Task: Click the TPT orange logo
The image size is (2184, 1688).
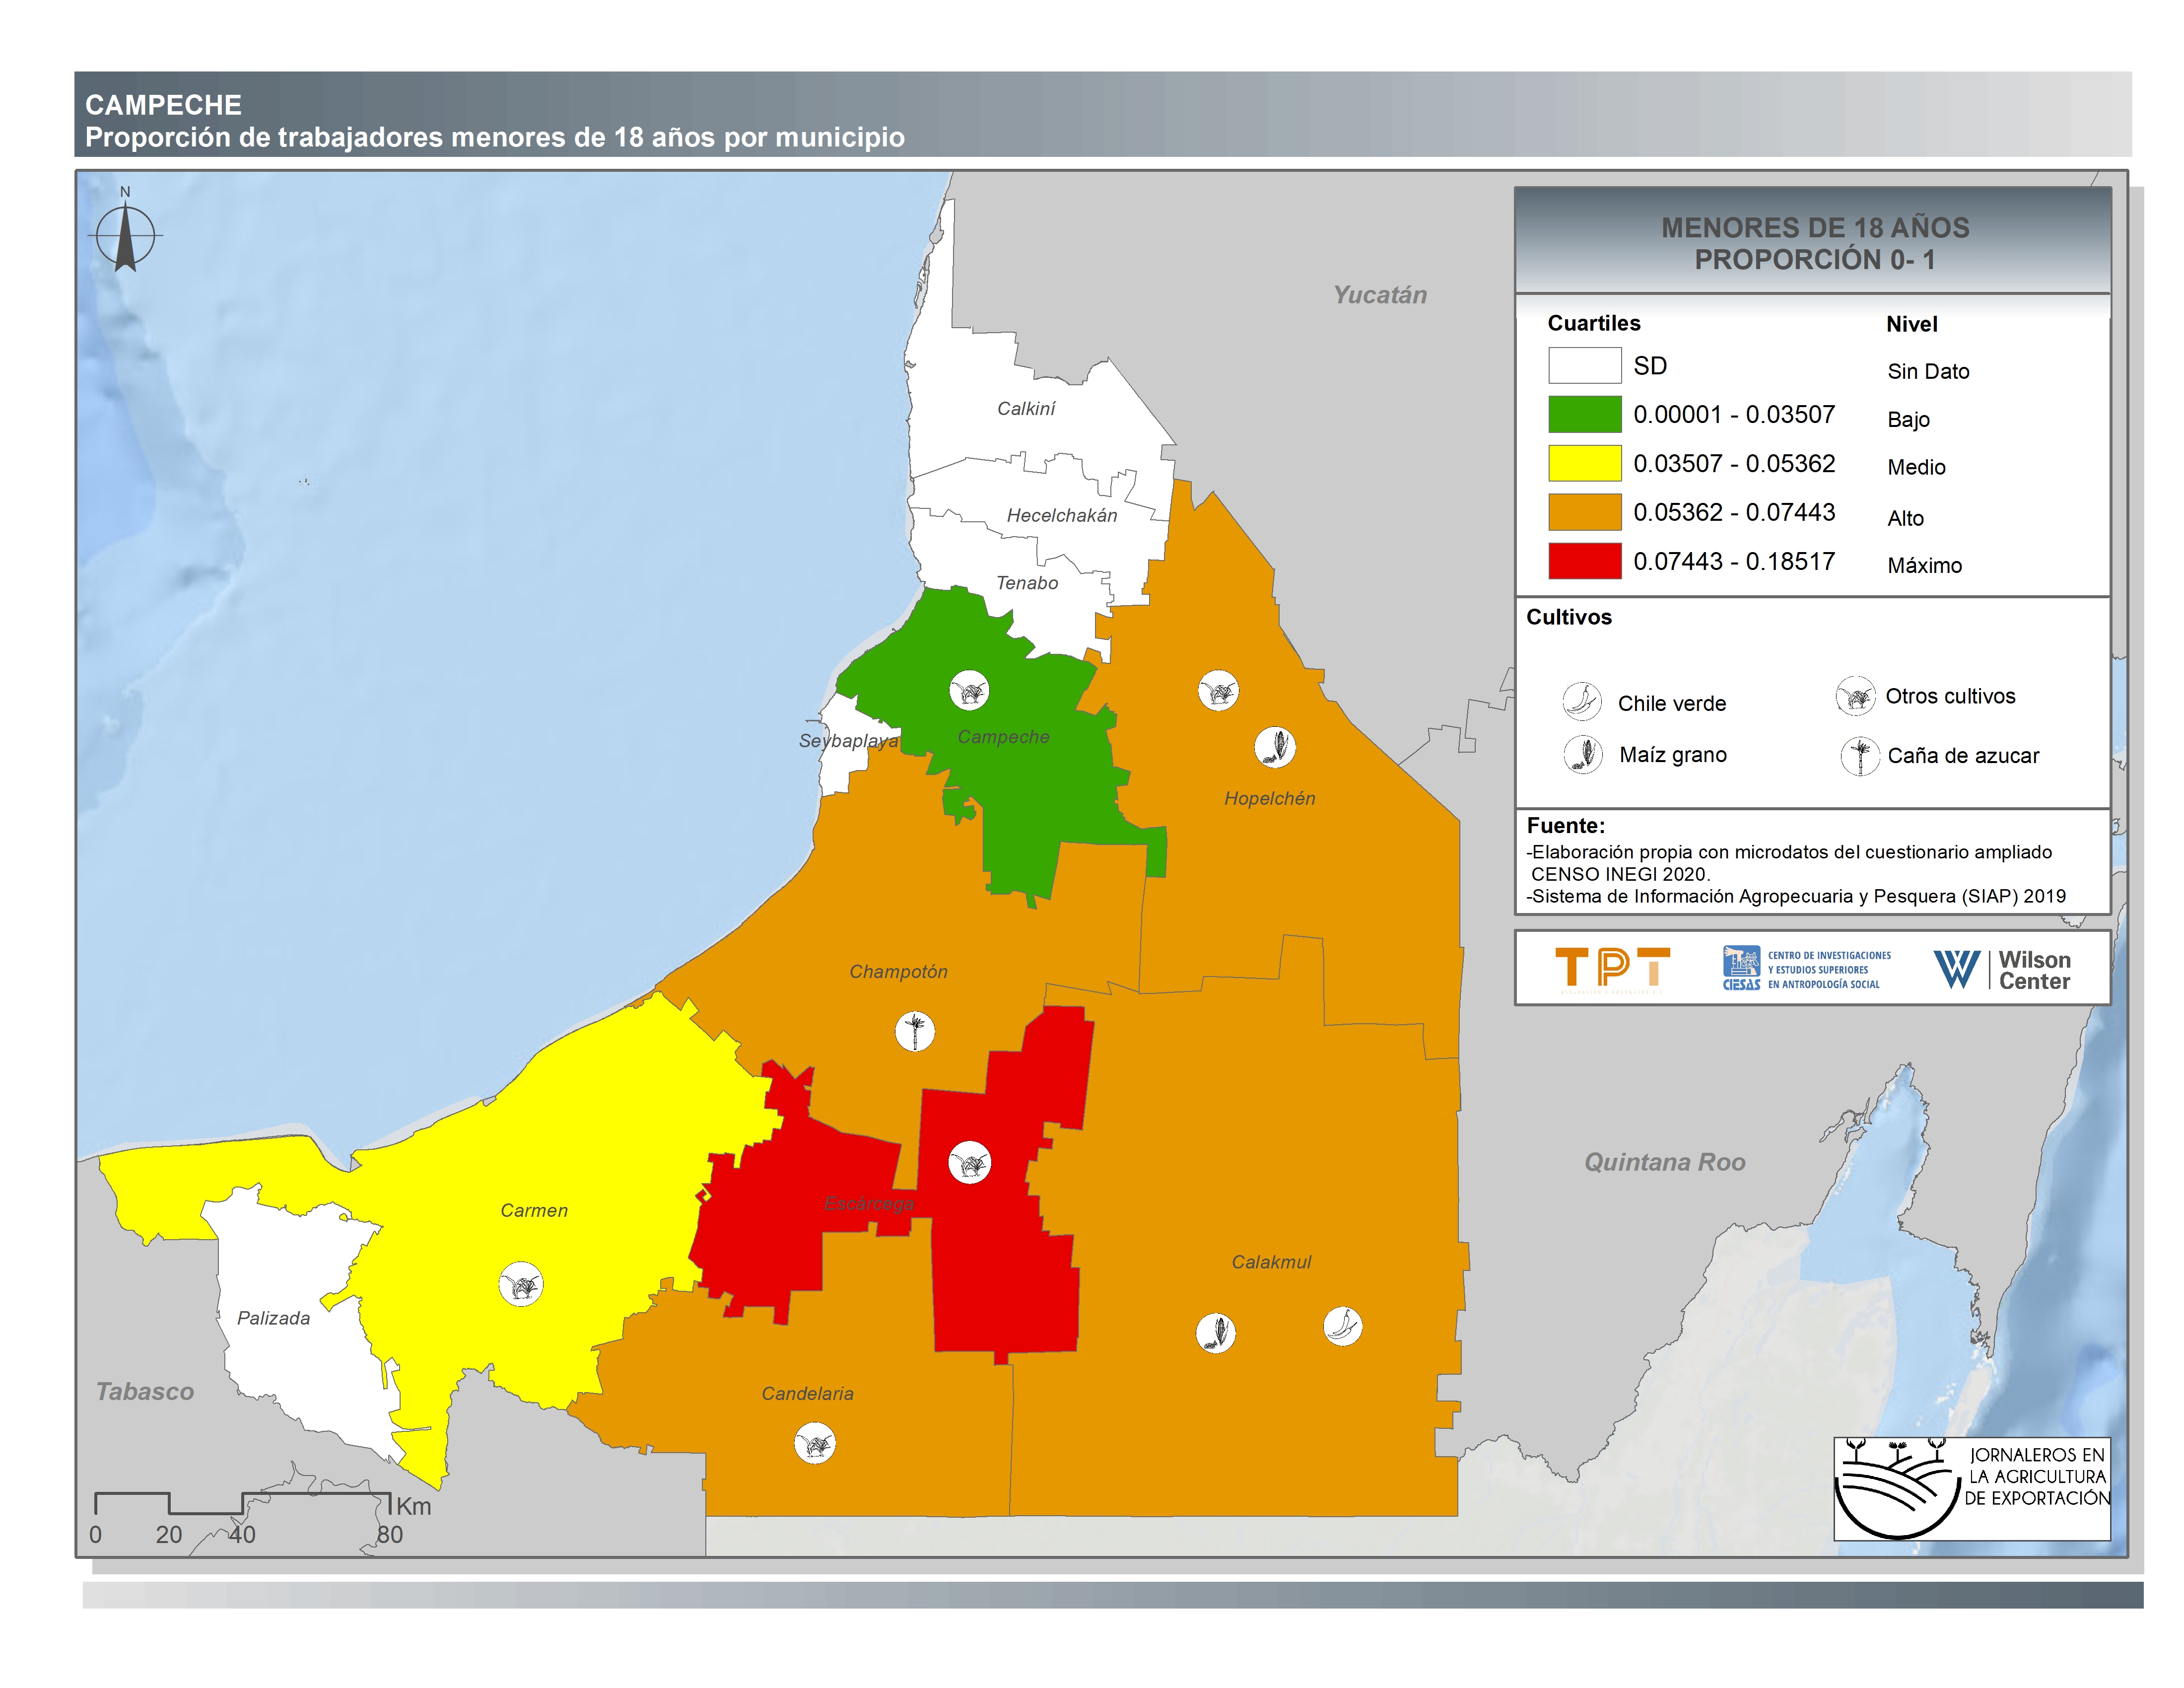Action: coord(1612,969)
